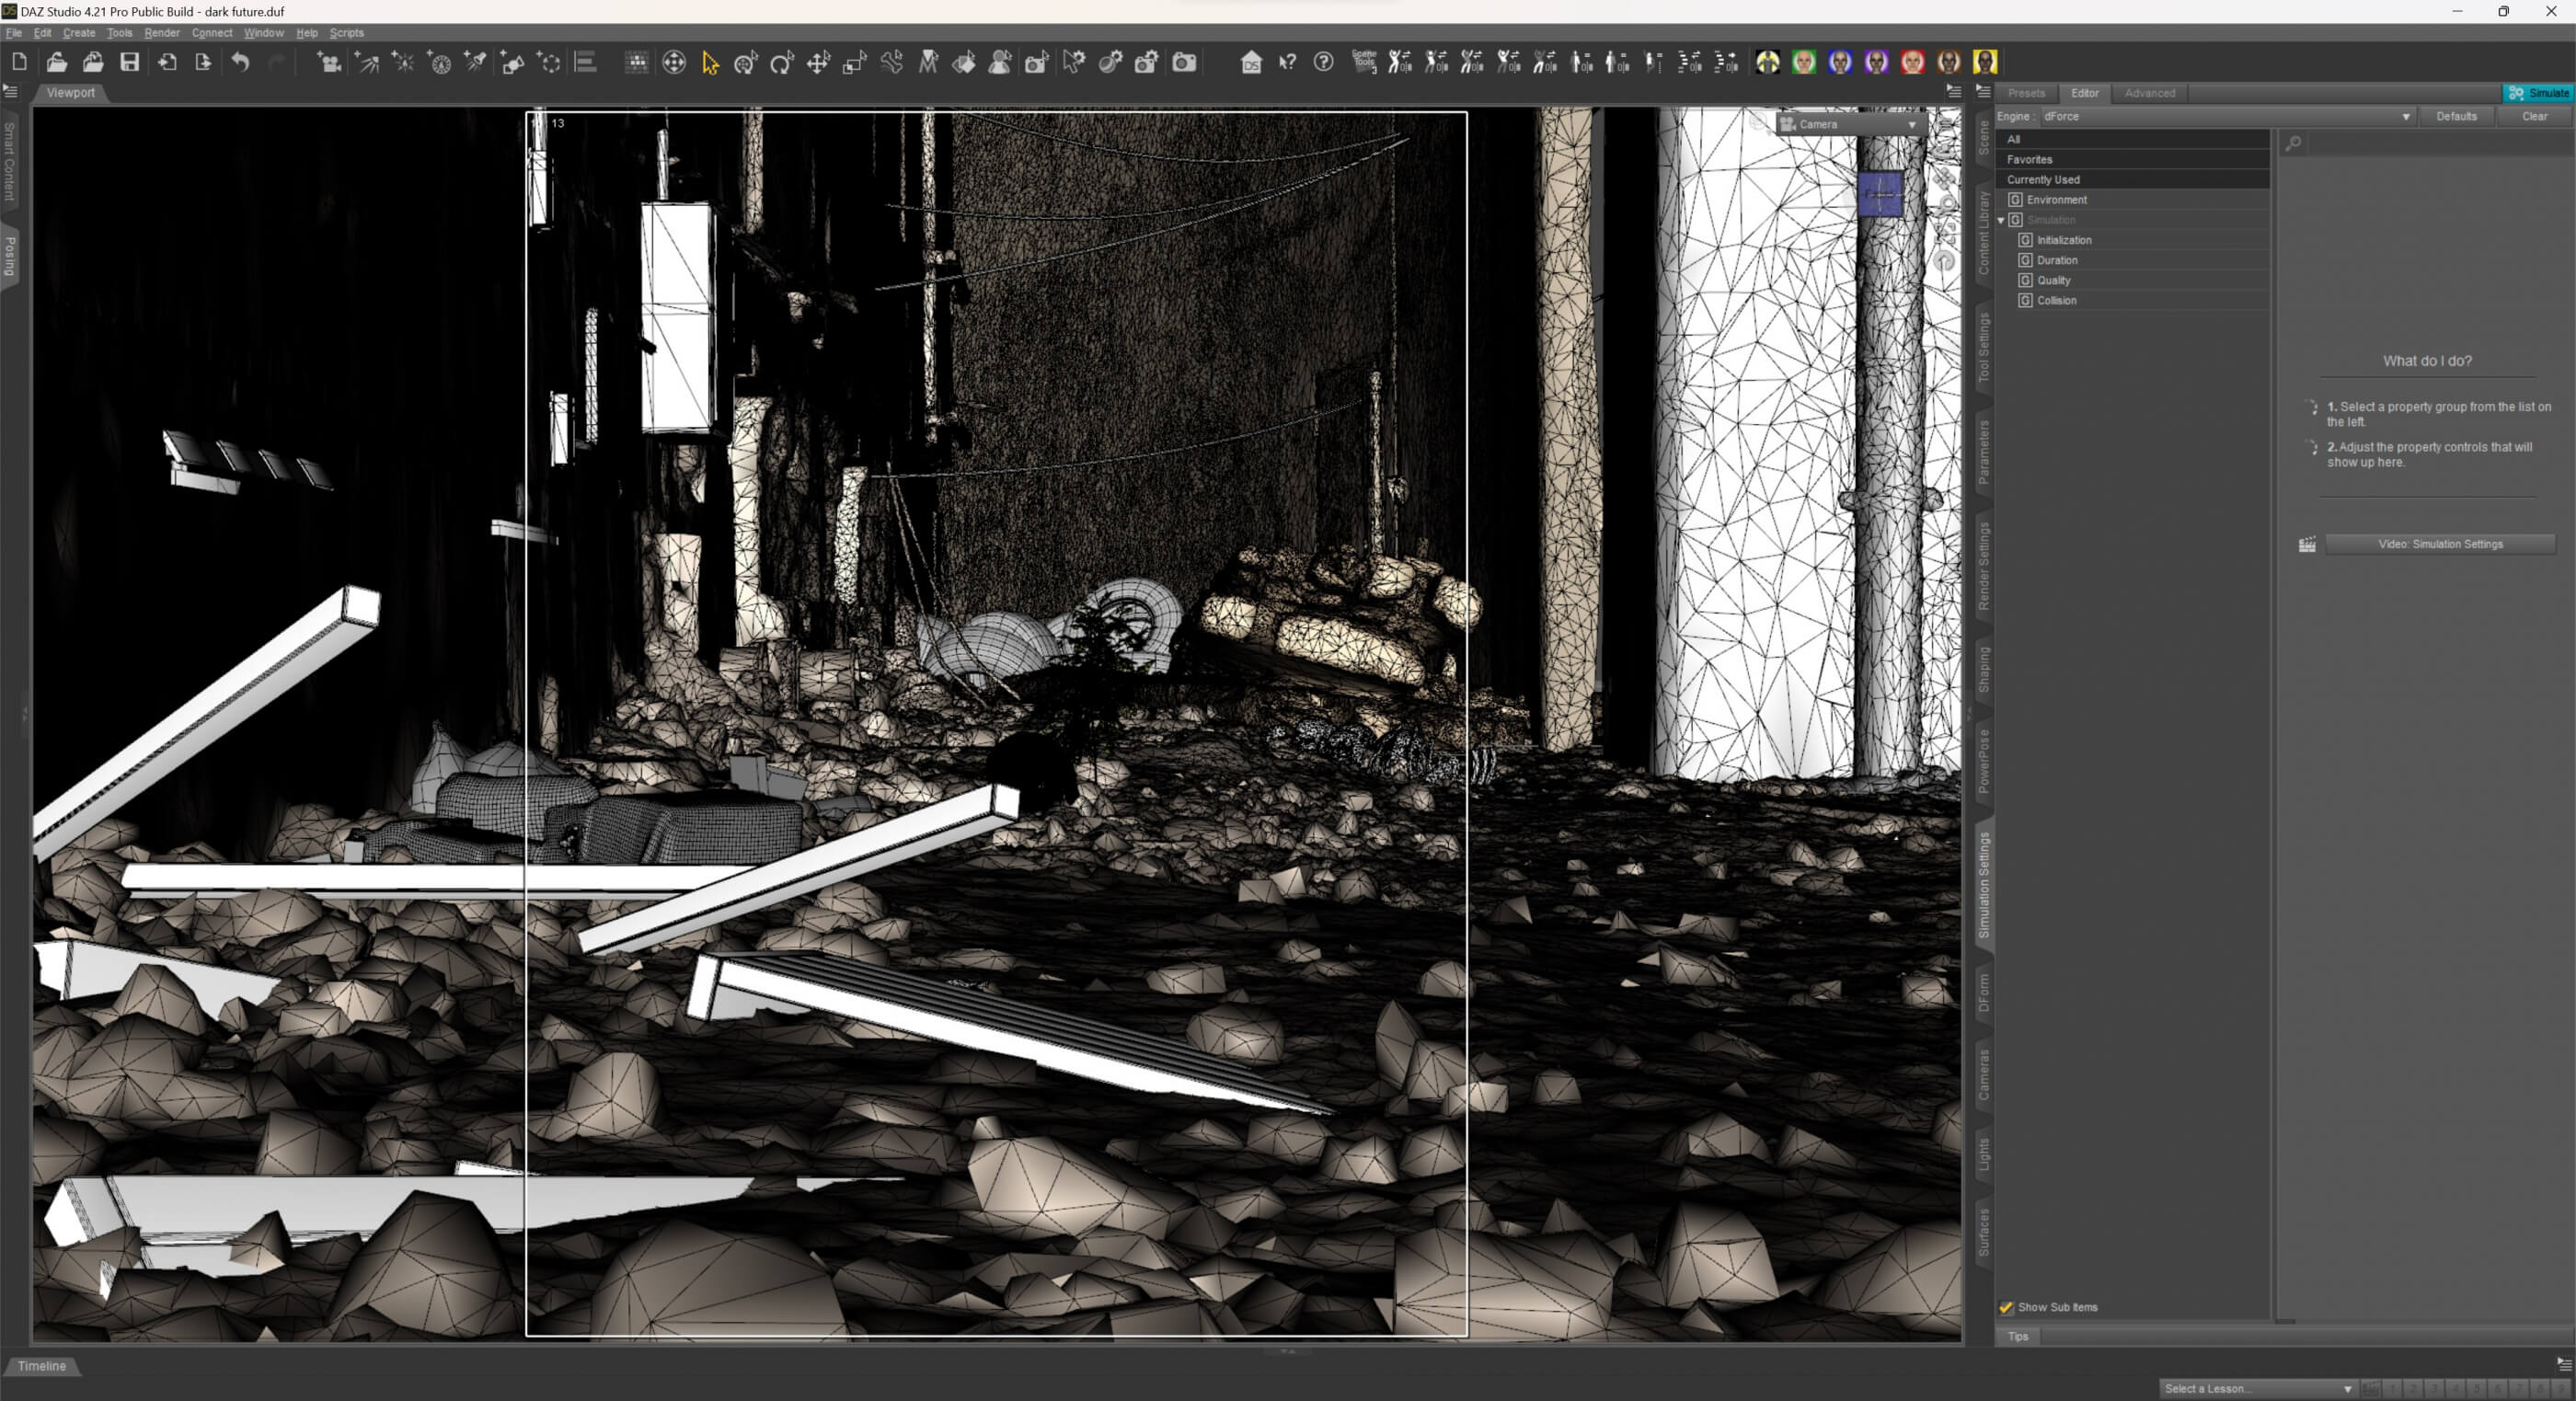Click the What's This help cursor icon
This screenshot has height=1401, width=2576.
pos(1287,62)
